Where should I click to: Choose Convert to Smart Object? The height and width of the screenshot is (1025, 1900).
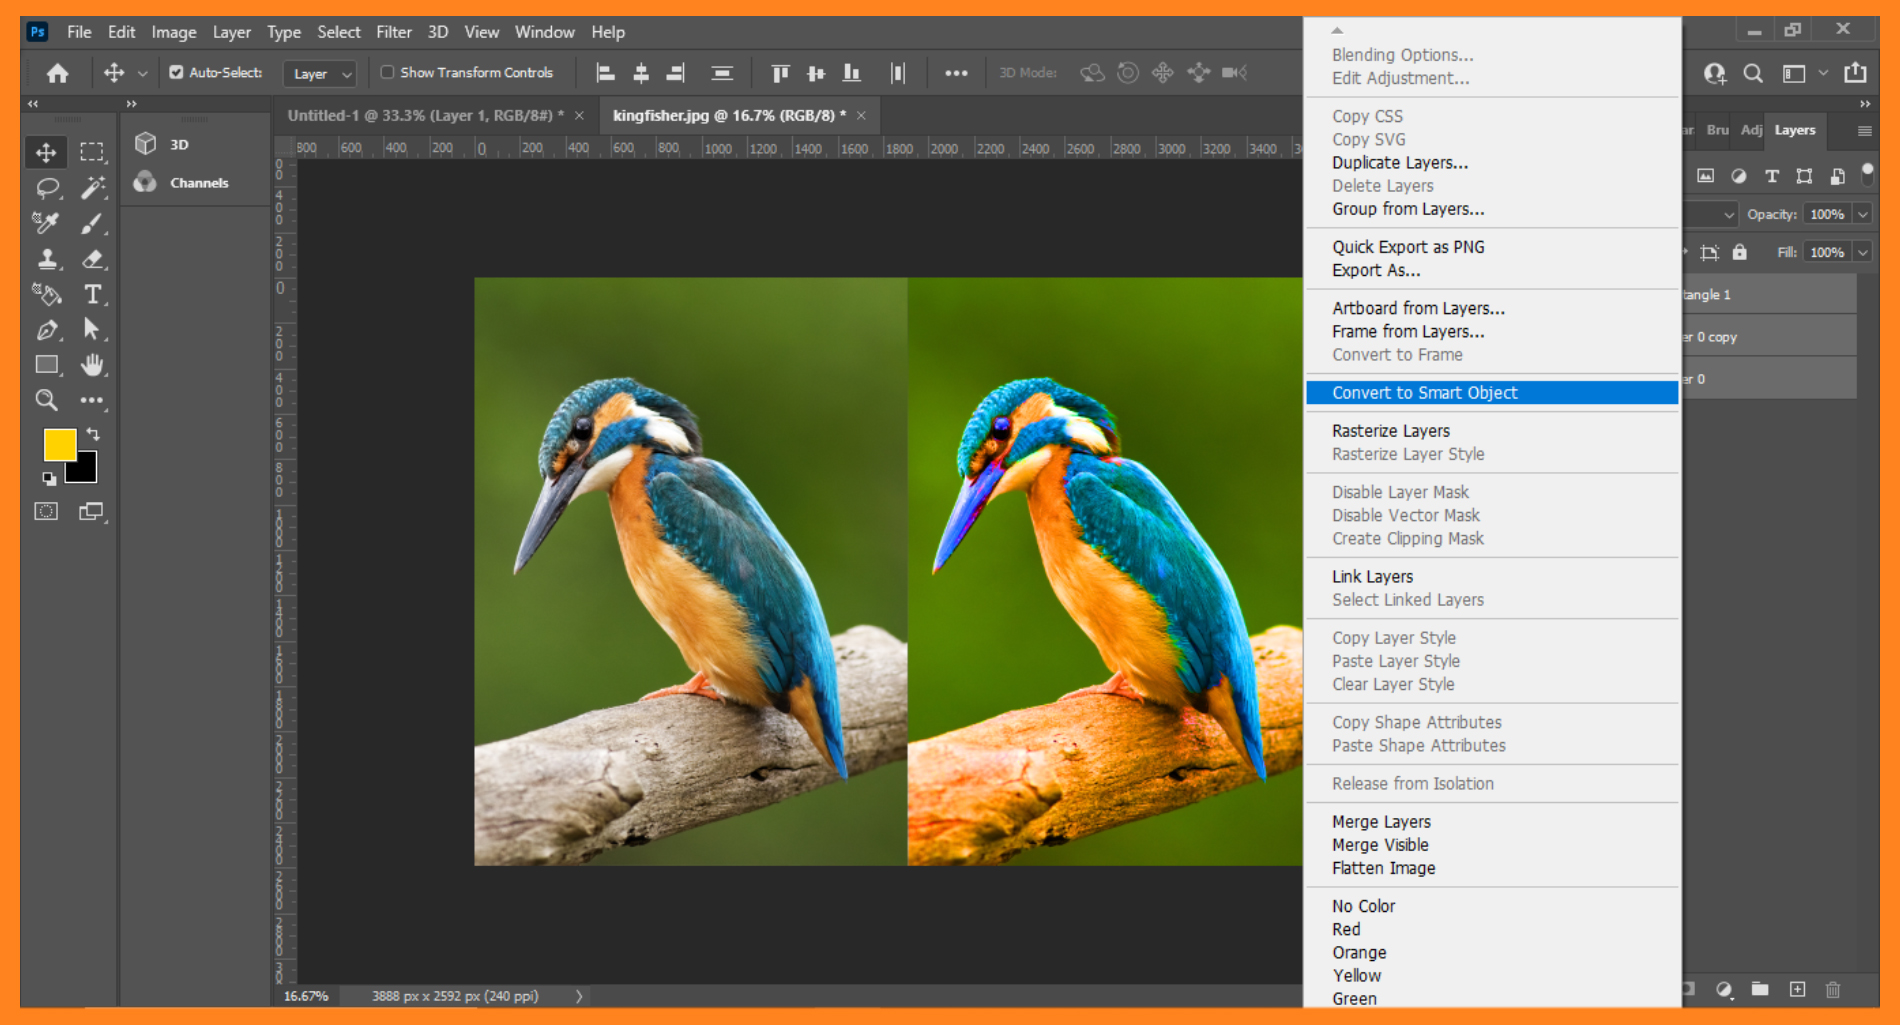1424,392
